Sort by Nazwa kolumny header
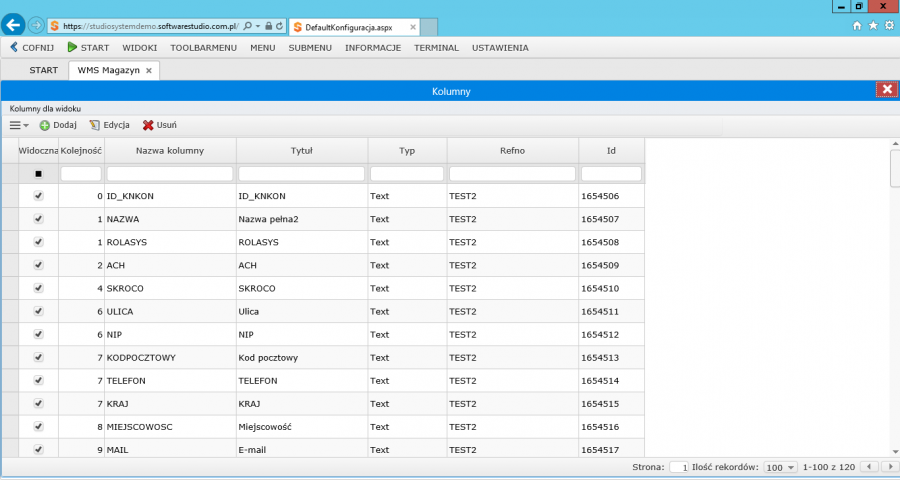 (x=170, y=150)
